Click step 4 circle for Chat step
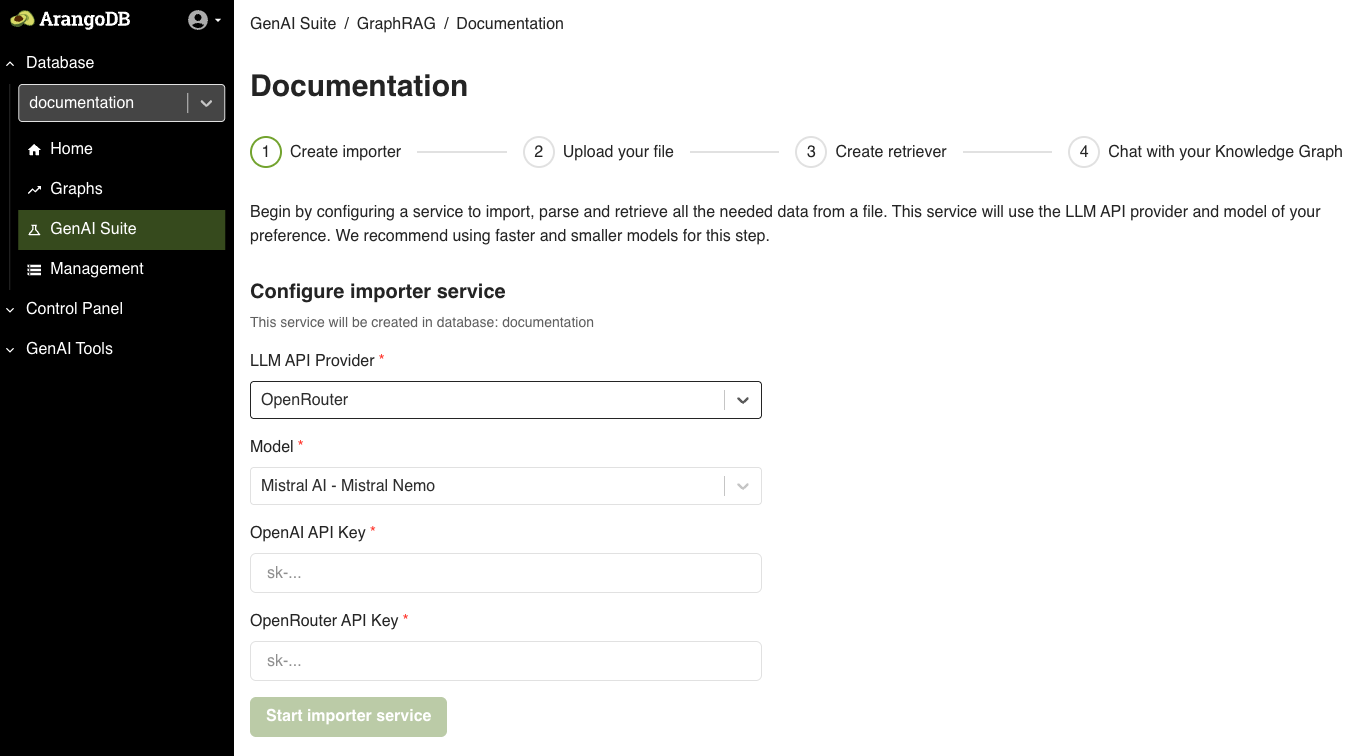1353x756 pixels. coord(1084,152)
